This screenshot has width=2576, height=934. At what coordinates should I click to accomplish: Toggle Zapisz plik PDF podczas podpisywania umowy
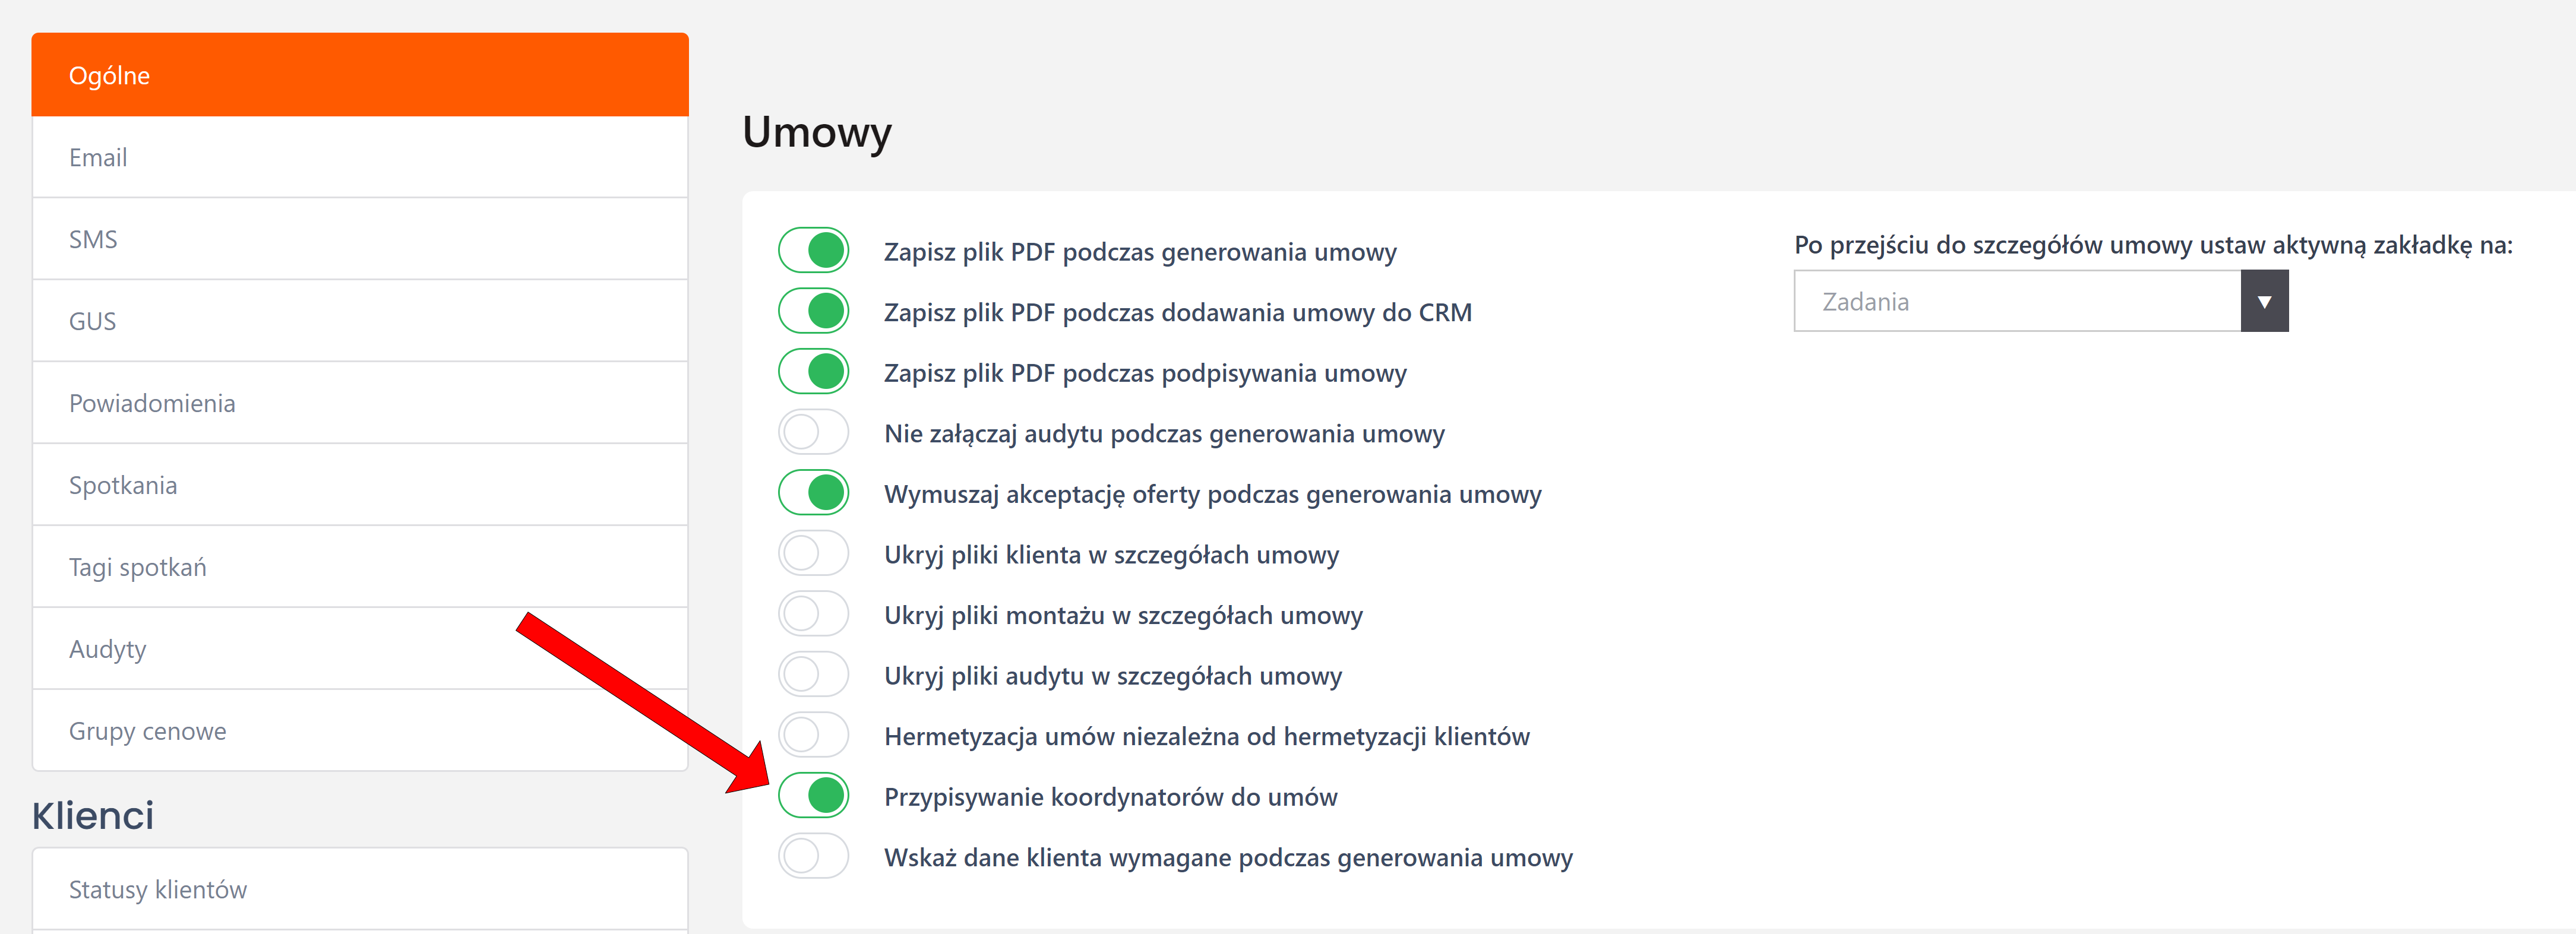click(x=813, y=372)
